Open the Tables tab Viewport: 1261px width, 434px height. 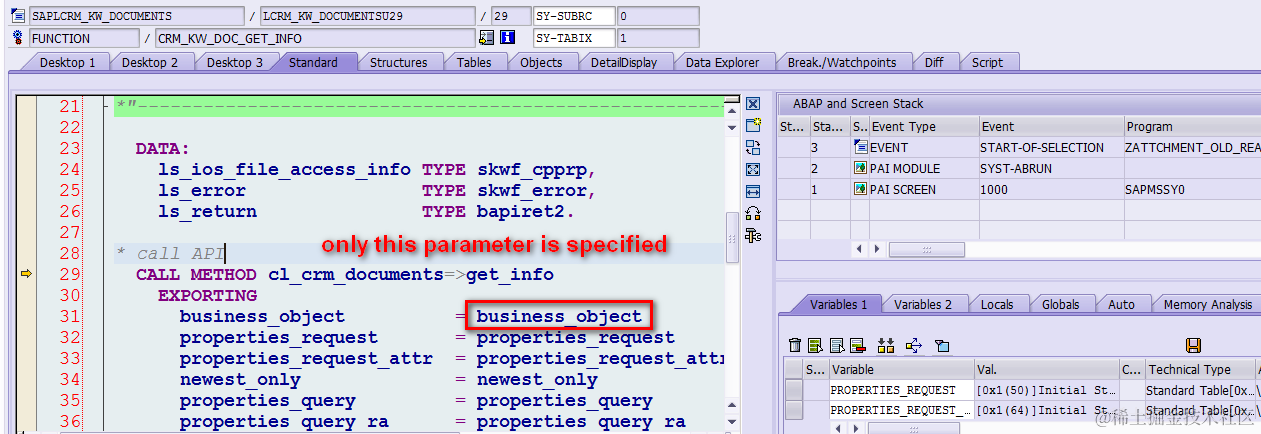coord(474,62)
